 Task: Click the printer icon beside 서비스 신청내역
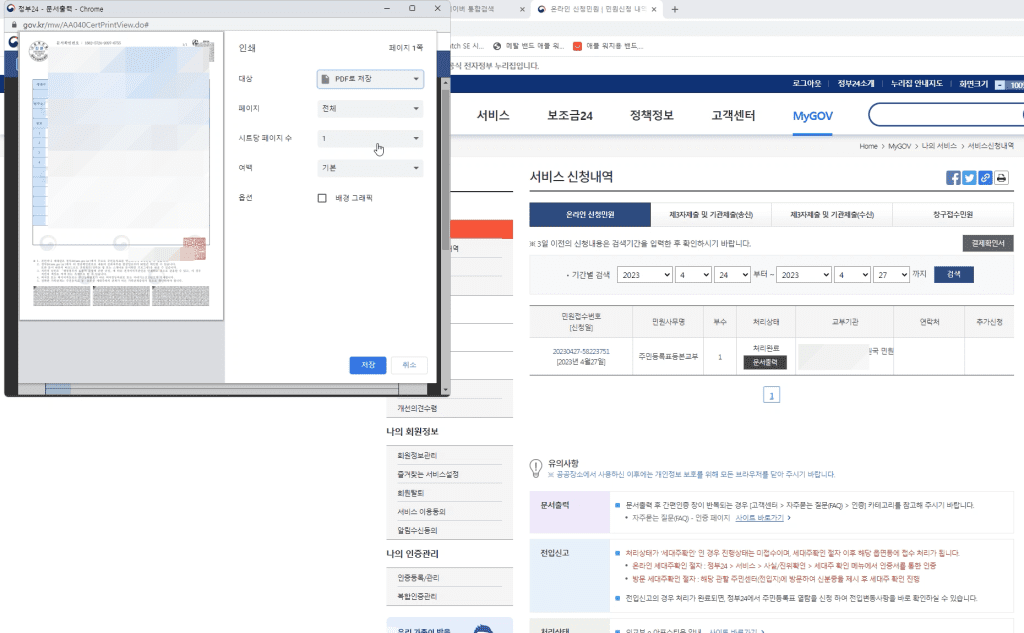[x=1001, y=178]
